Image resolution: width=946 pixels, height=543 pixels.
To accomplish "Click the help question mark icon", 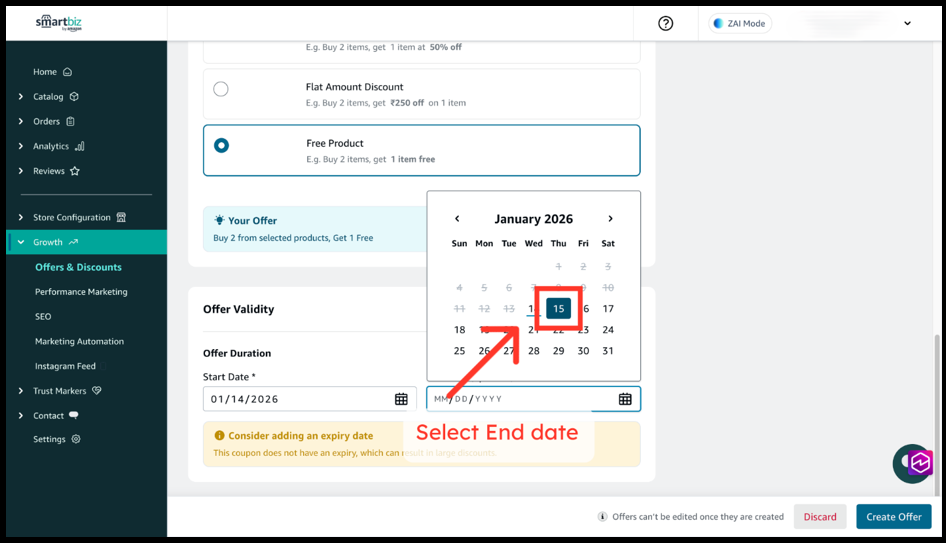I will [x=666, y=24].
